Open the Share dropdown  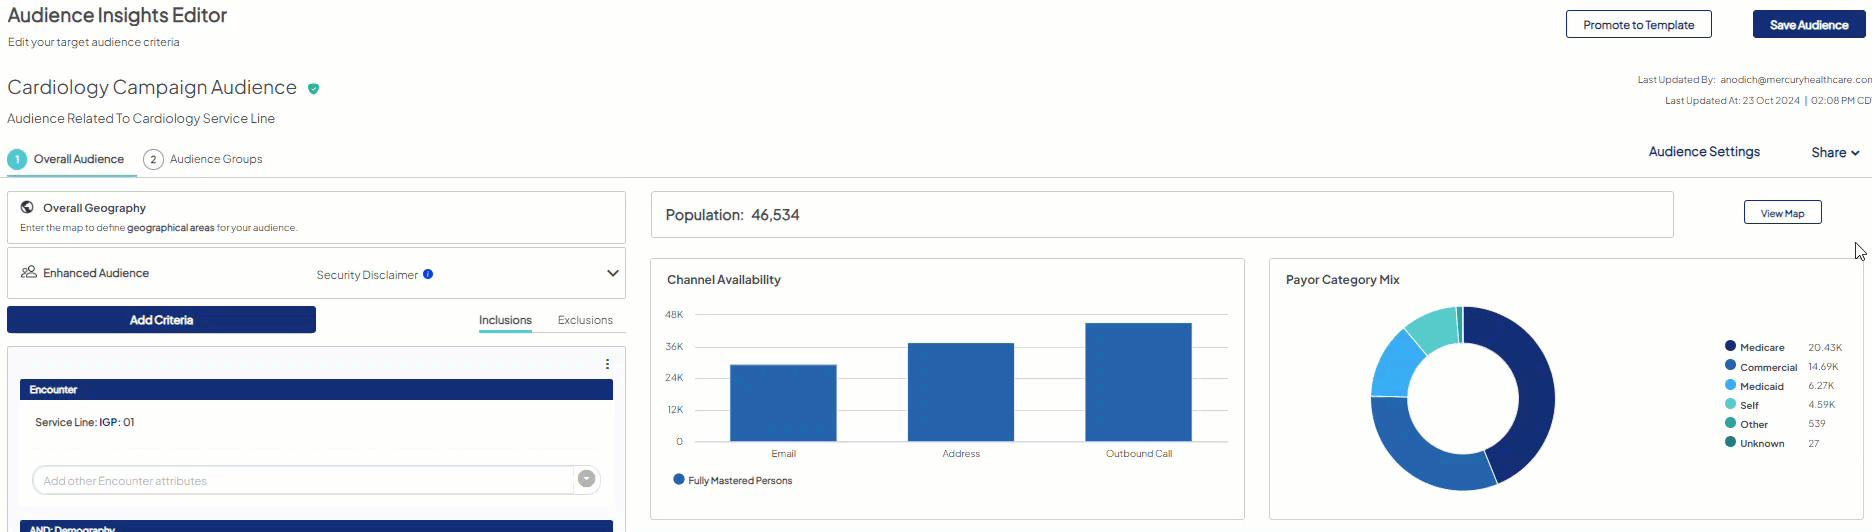[x=1834, y=153]
